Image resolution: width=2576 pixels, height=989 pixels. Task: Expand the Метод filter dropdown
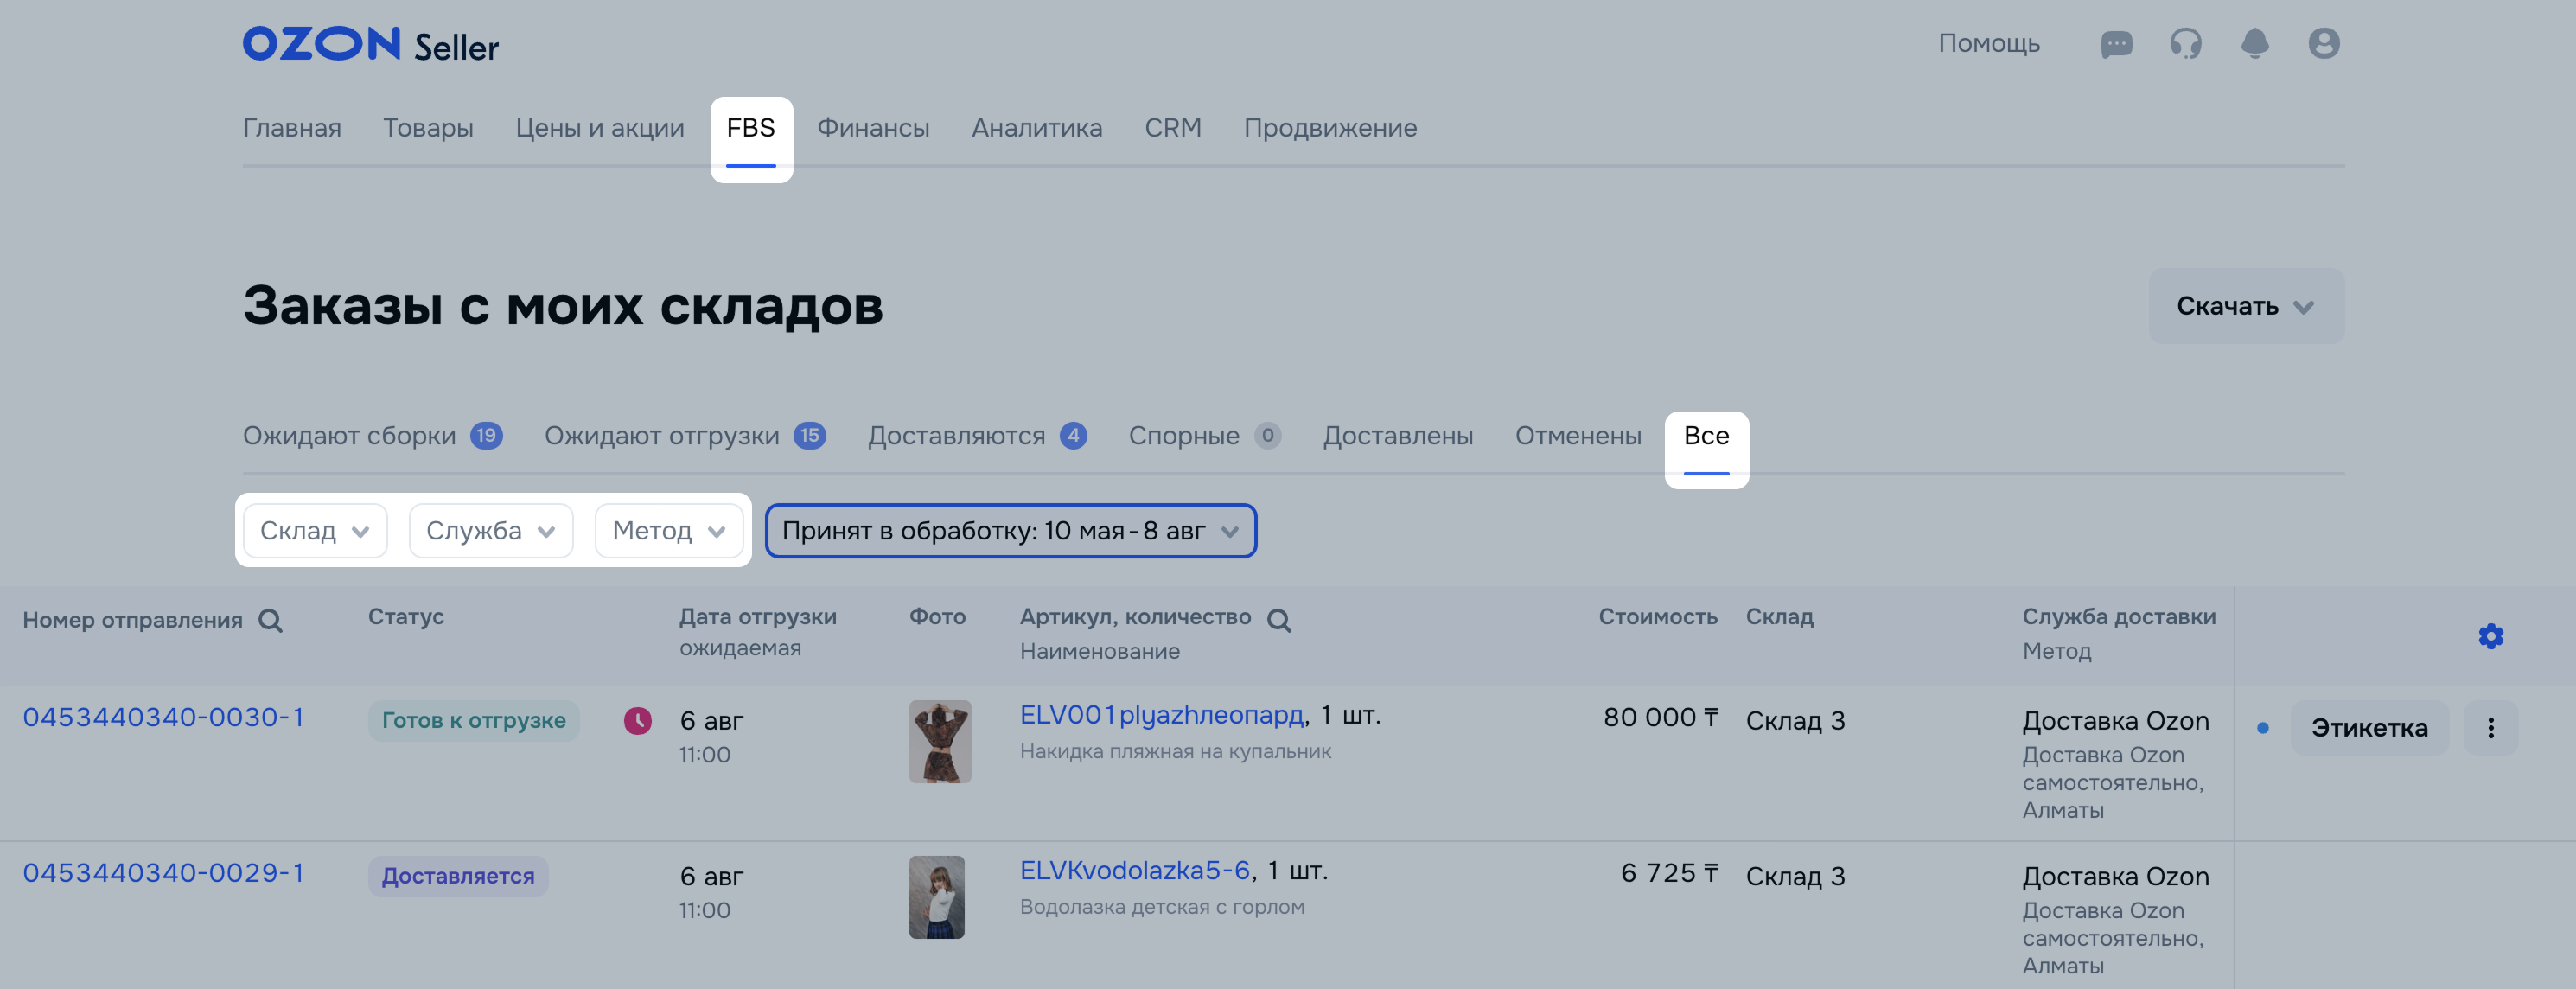(668, 530)
